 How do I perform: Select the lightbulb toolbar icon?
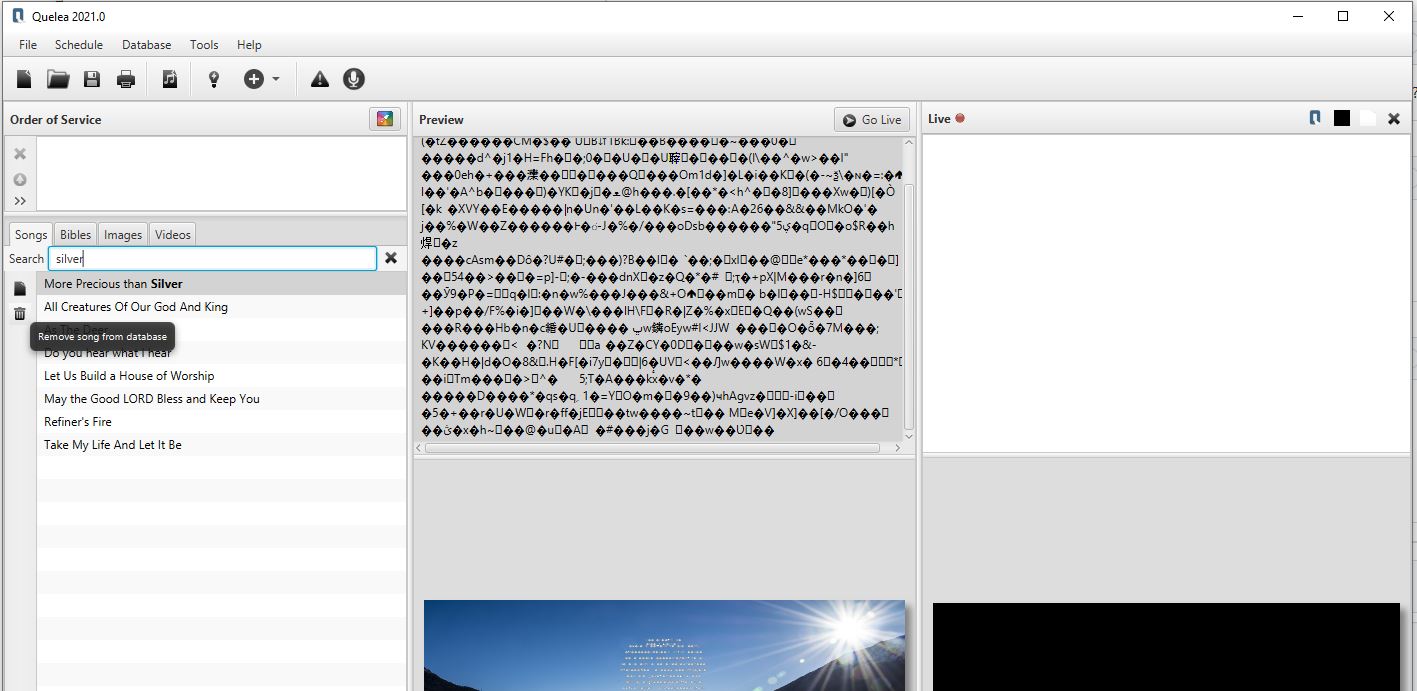(213, 78)
